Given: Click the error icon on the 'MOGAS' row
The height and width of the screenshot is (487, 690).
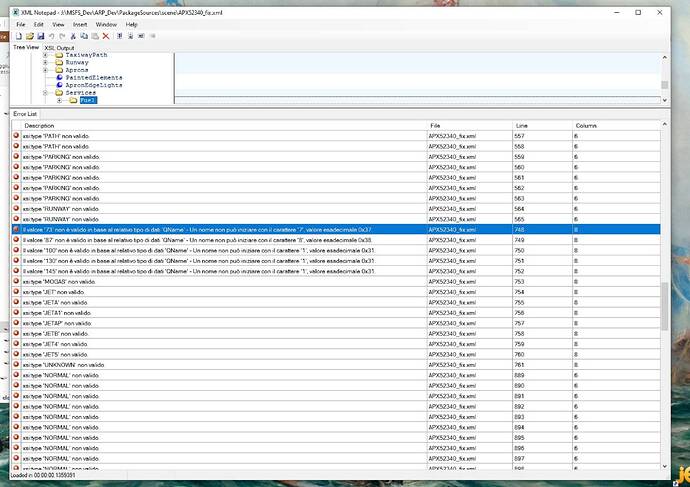Looking at the screenshot, I should click(16, 281).
